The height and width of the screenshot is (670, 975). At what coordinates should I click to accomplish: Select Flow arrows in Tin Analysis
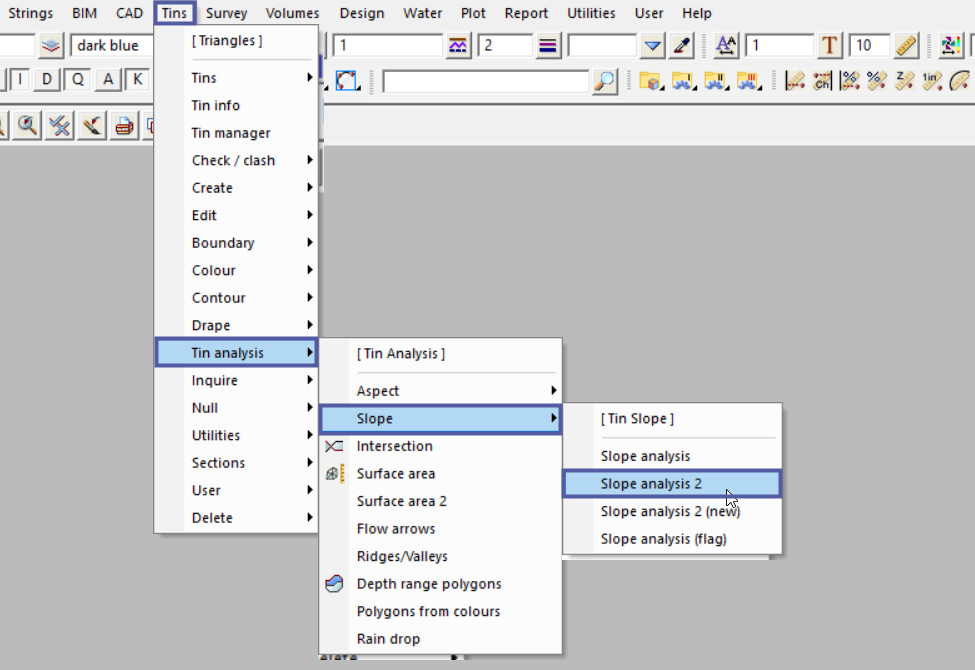pos(396,529)
